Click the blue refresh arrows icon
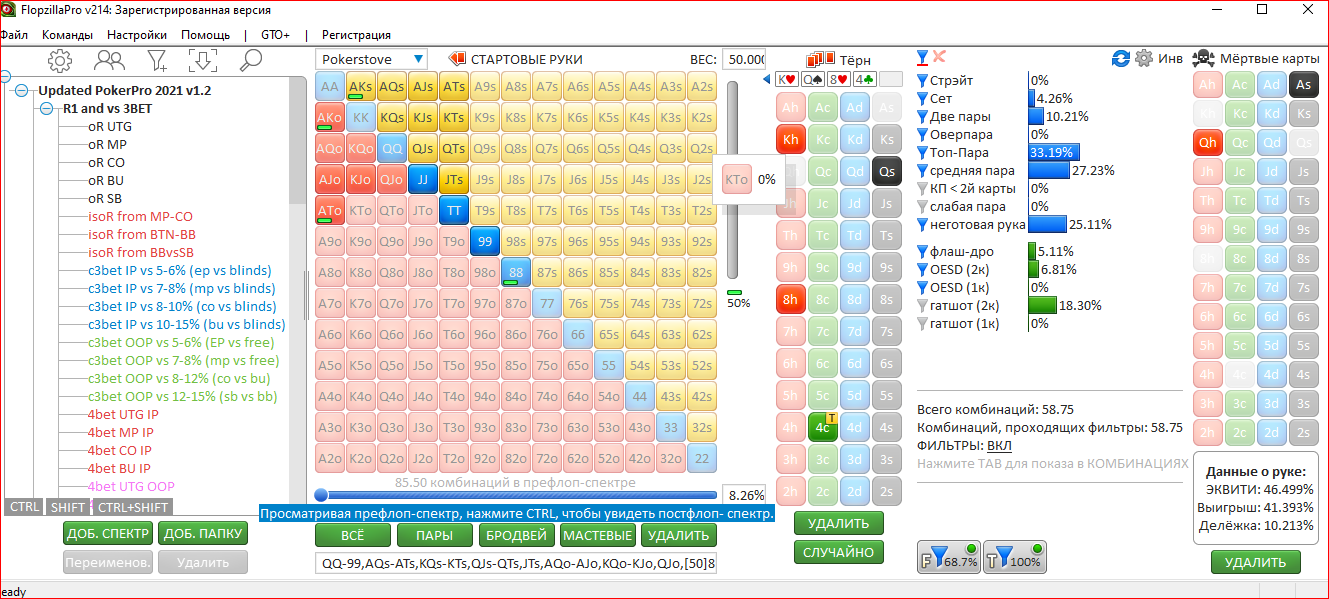Image resolution: width=1329 pixels, height=599 pixels. pos(1121,58)
